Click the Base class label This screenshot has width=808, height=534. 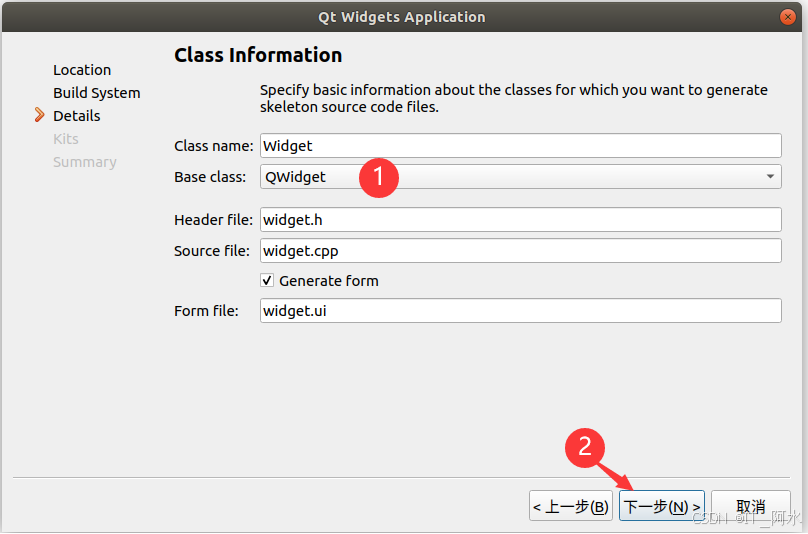point(210,177)
